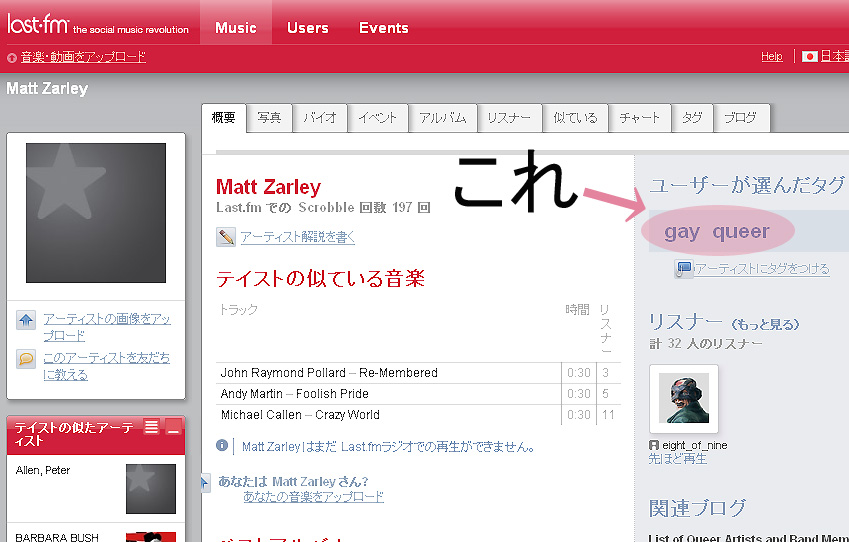The image size is (849, 542).
Task: Click the user icon beside eight_of_nine
Action: pyautogui.click(x=654, y=445)
